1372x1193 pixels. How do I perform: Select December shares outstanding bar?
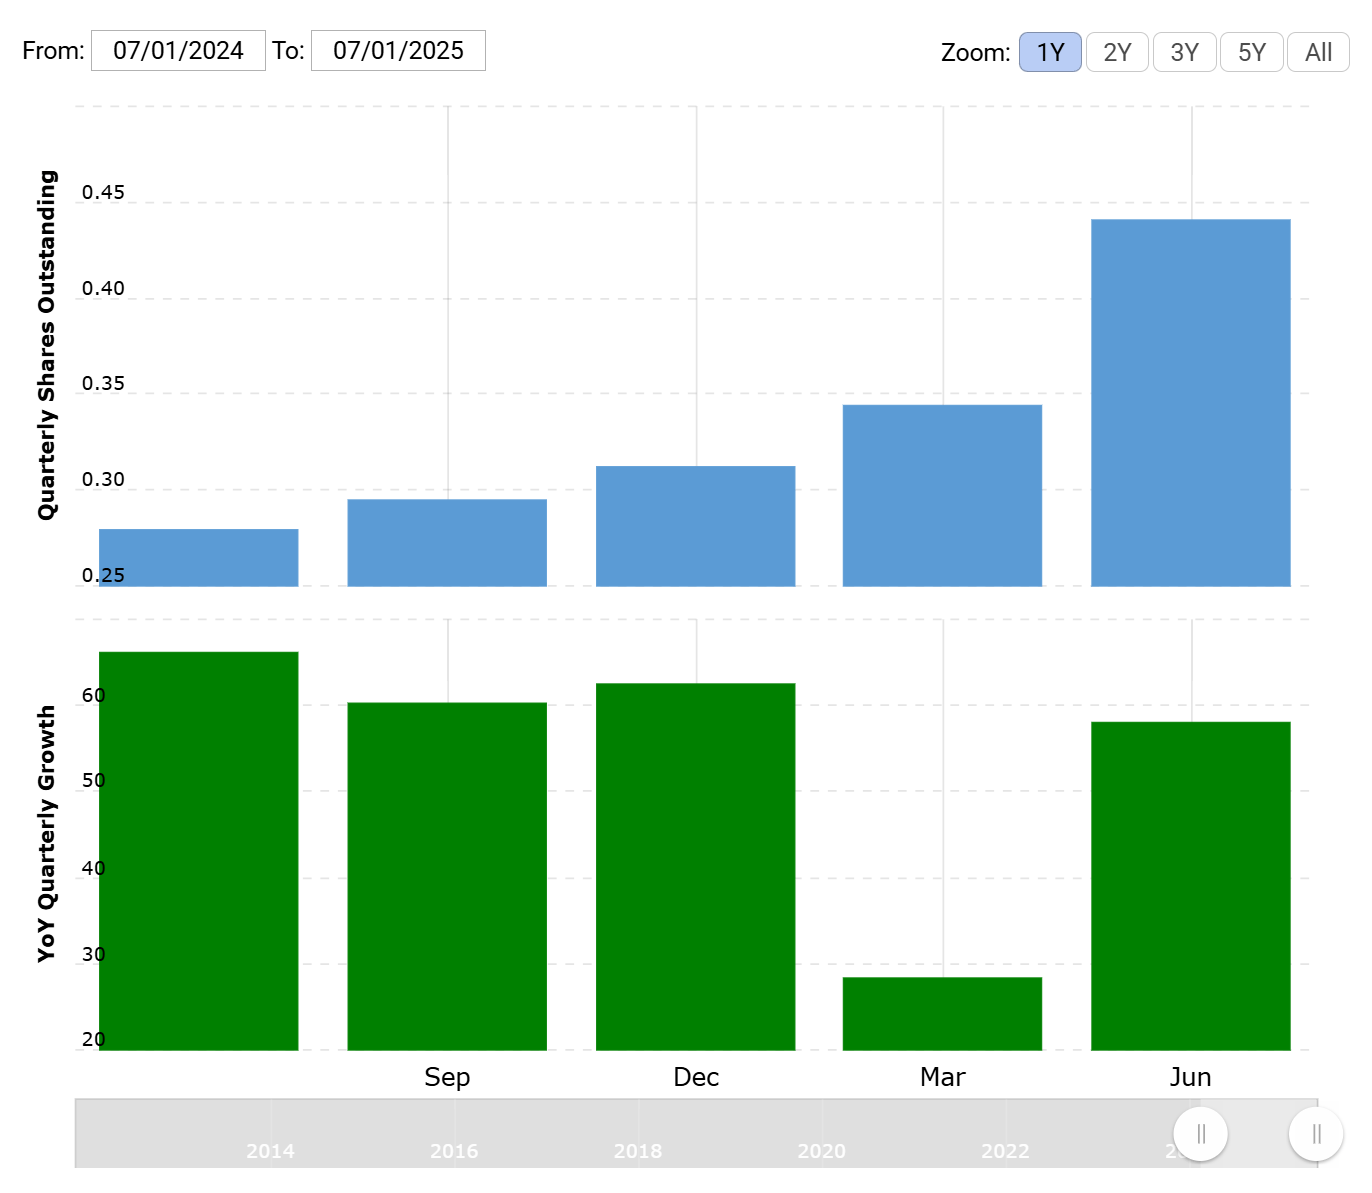(x=695, y=526)
